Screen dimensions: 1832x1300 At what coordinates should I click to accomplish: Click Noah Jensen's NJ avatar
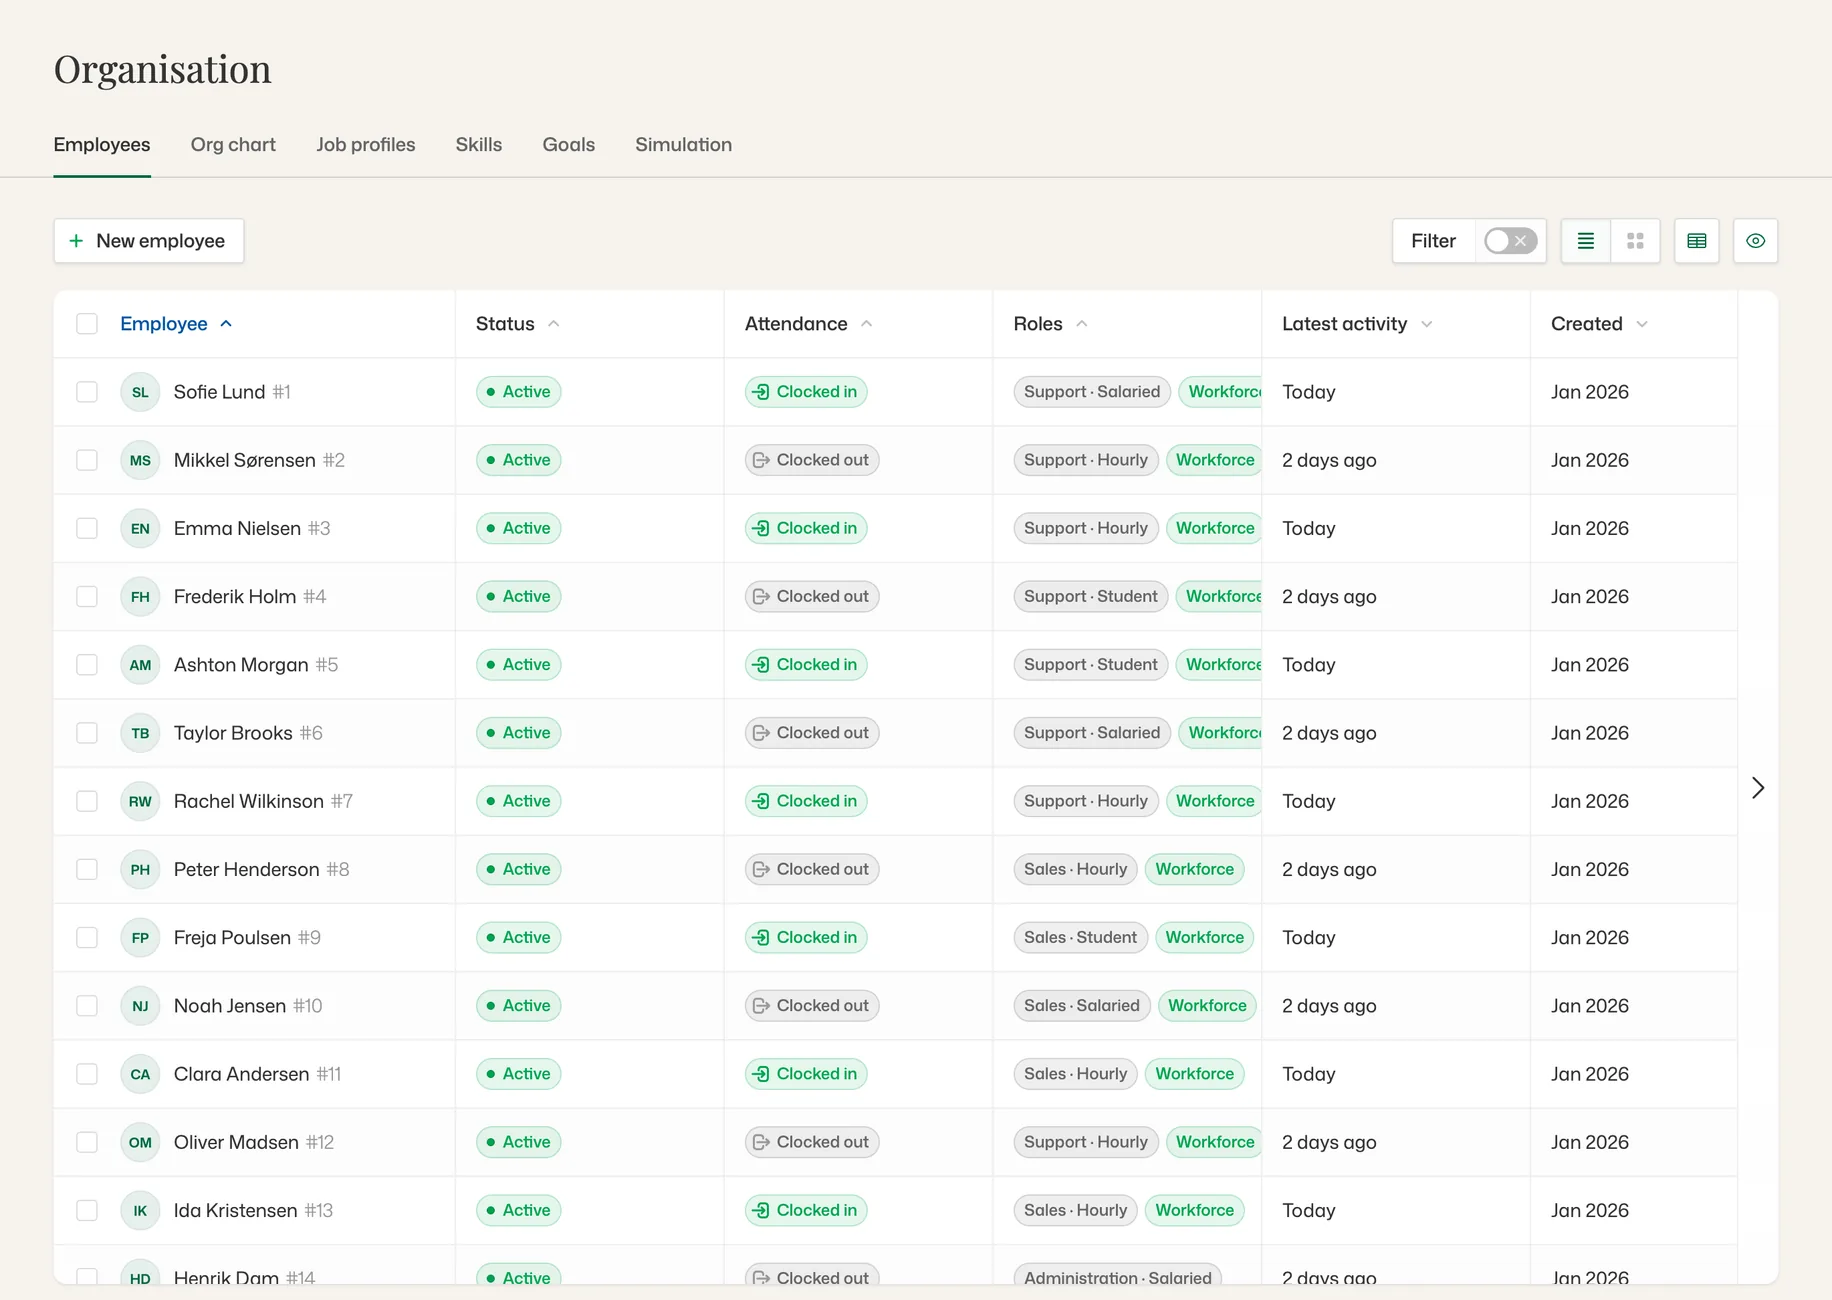(140, 1006)
